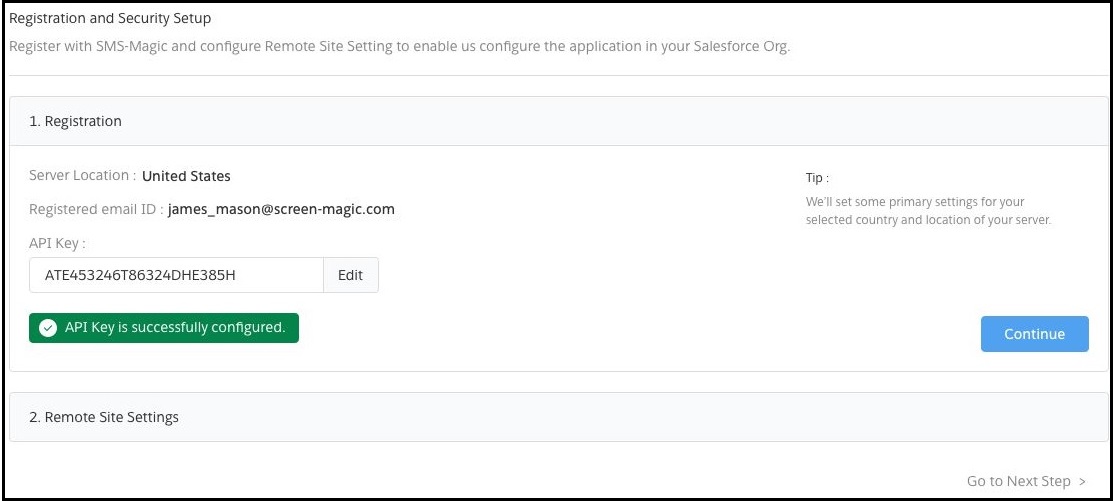Click the white checkmark icon in green banner
The height and width of the screenshot is (501, 1113).
tap(48, 328)
